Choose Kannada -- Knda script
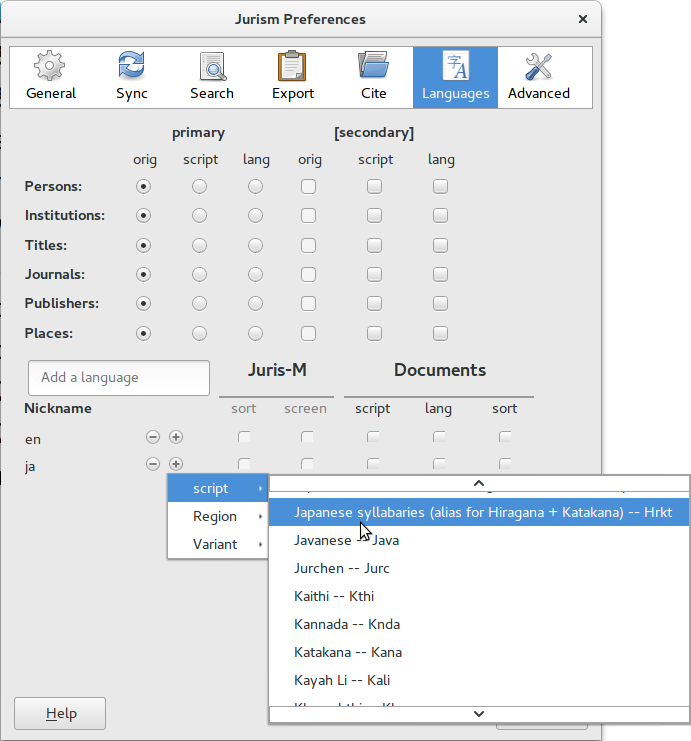 (479, 624)
